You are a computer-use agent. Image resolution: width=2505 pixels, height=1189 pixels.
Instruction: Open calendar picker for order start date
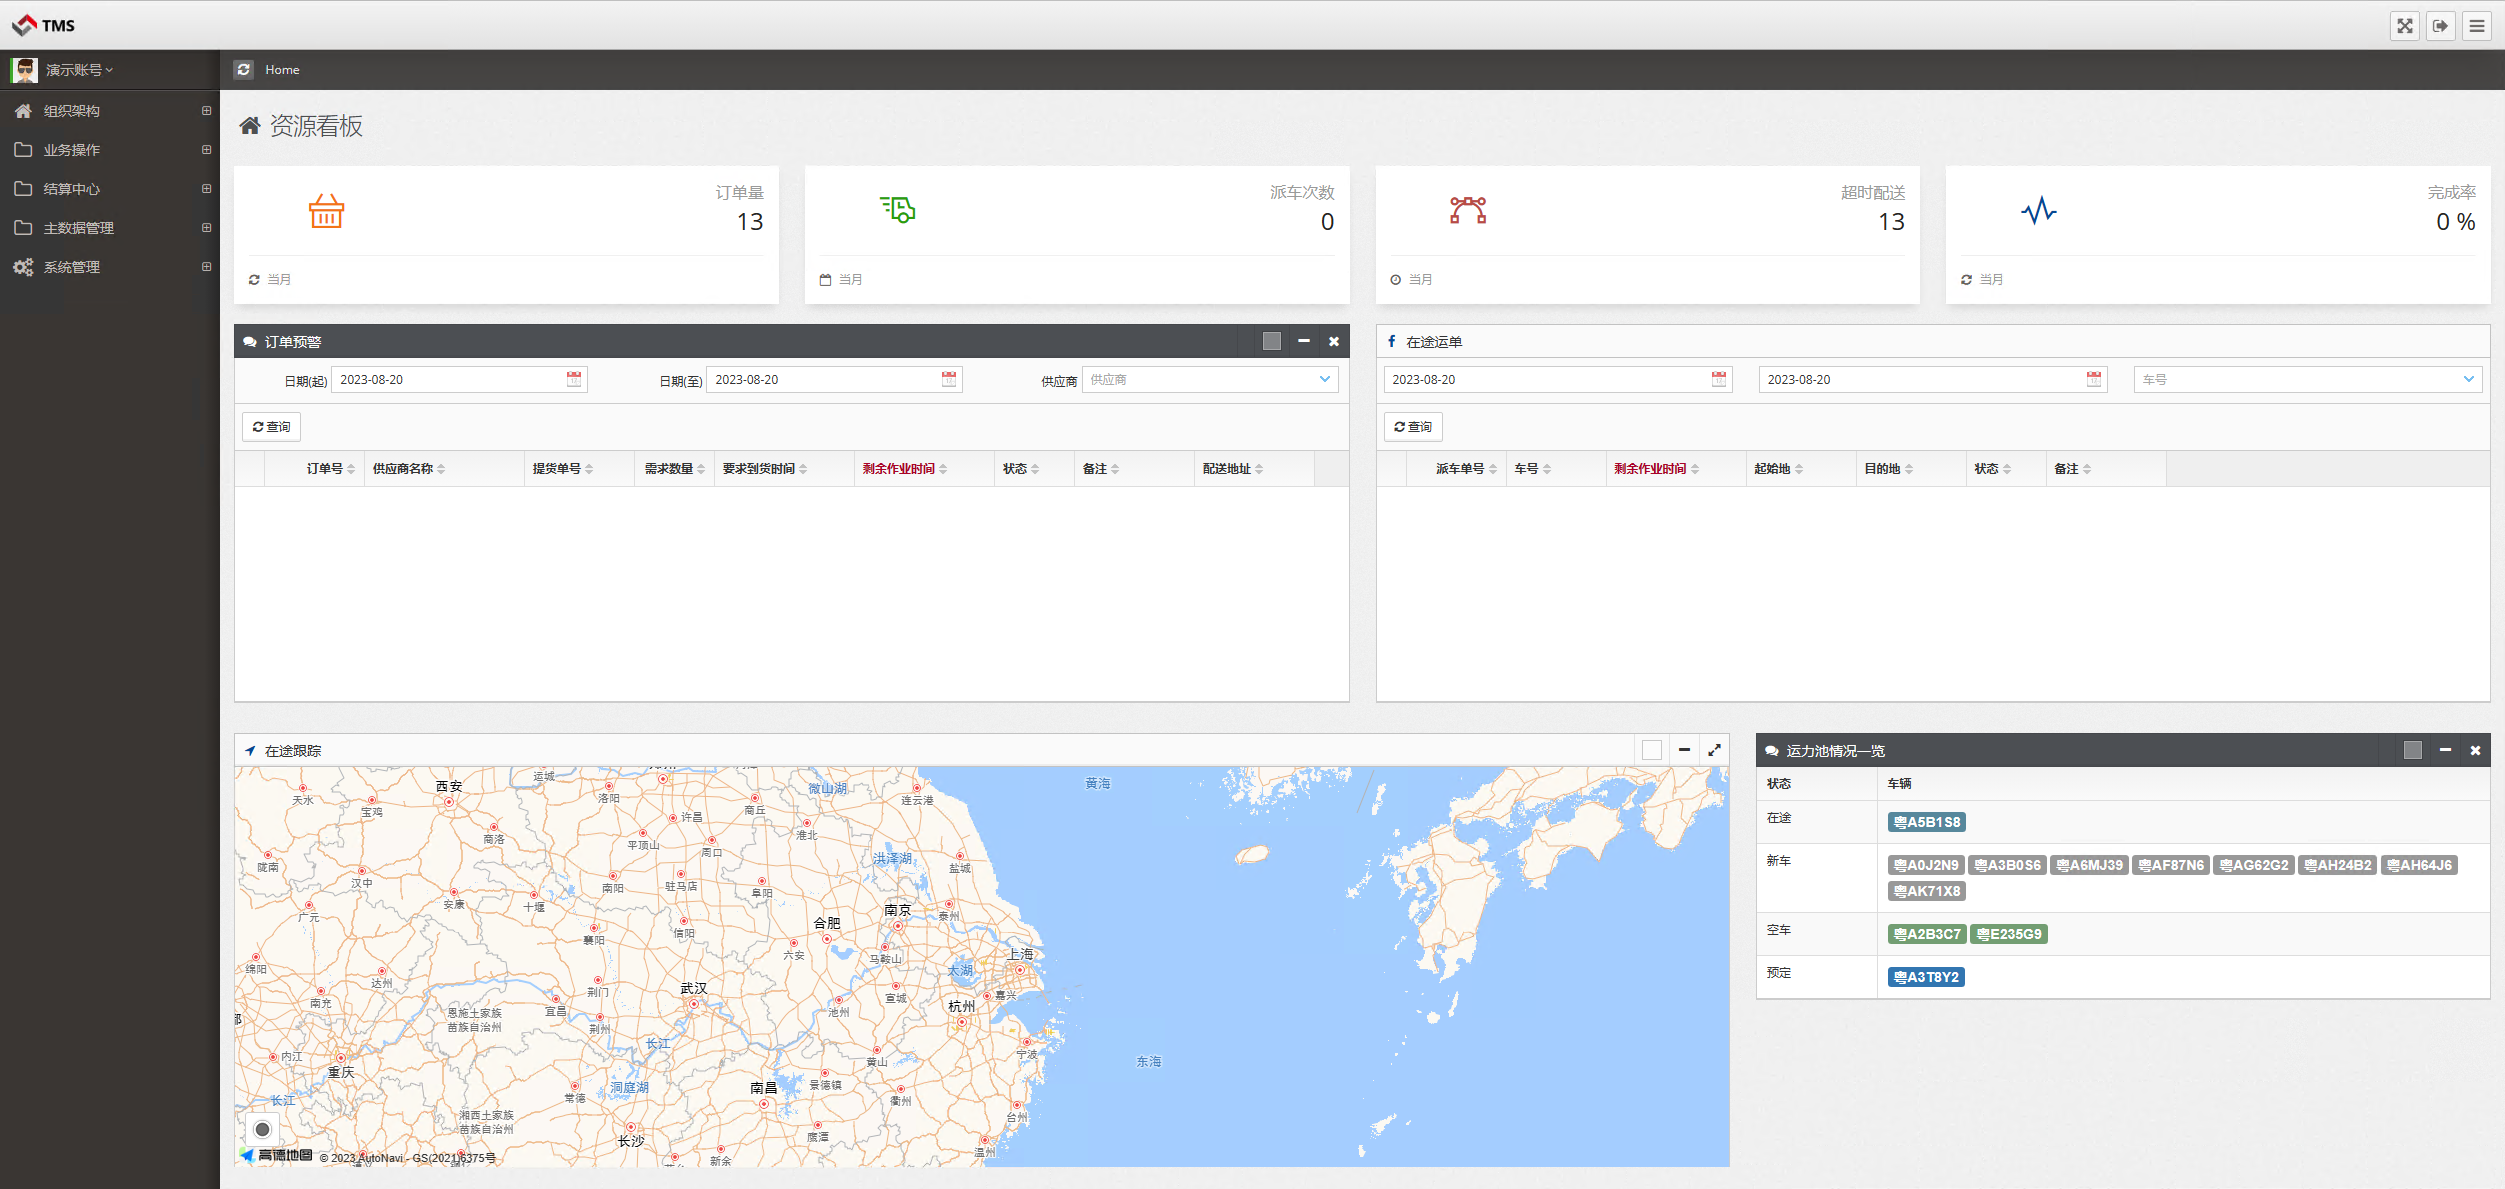tap(574, 379)
